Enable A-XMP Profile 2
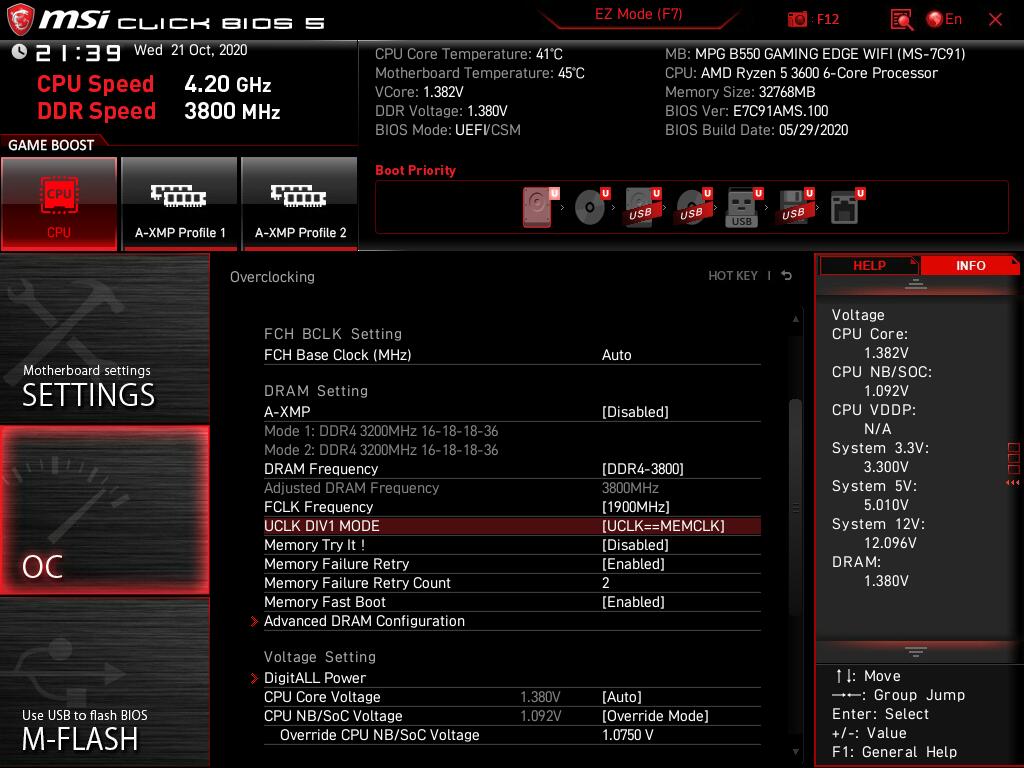1024x768 pixels. click(x=300, y=203)
